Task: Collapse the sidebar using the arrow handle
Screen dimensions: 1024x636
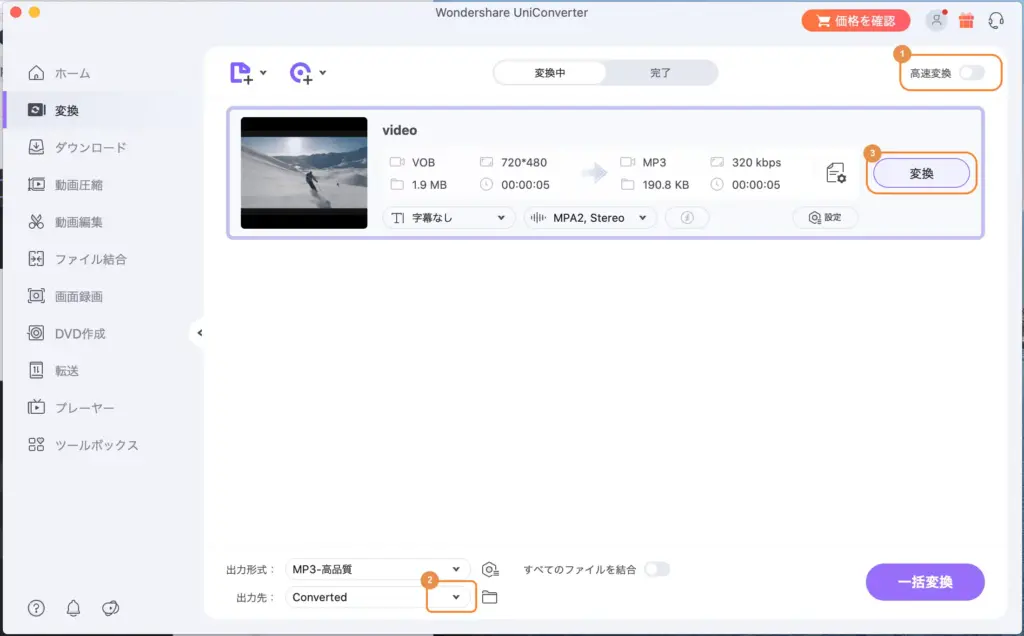Action: click(199, 333)
